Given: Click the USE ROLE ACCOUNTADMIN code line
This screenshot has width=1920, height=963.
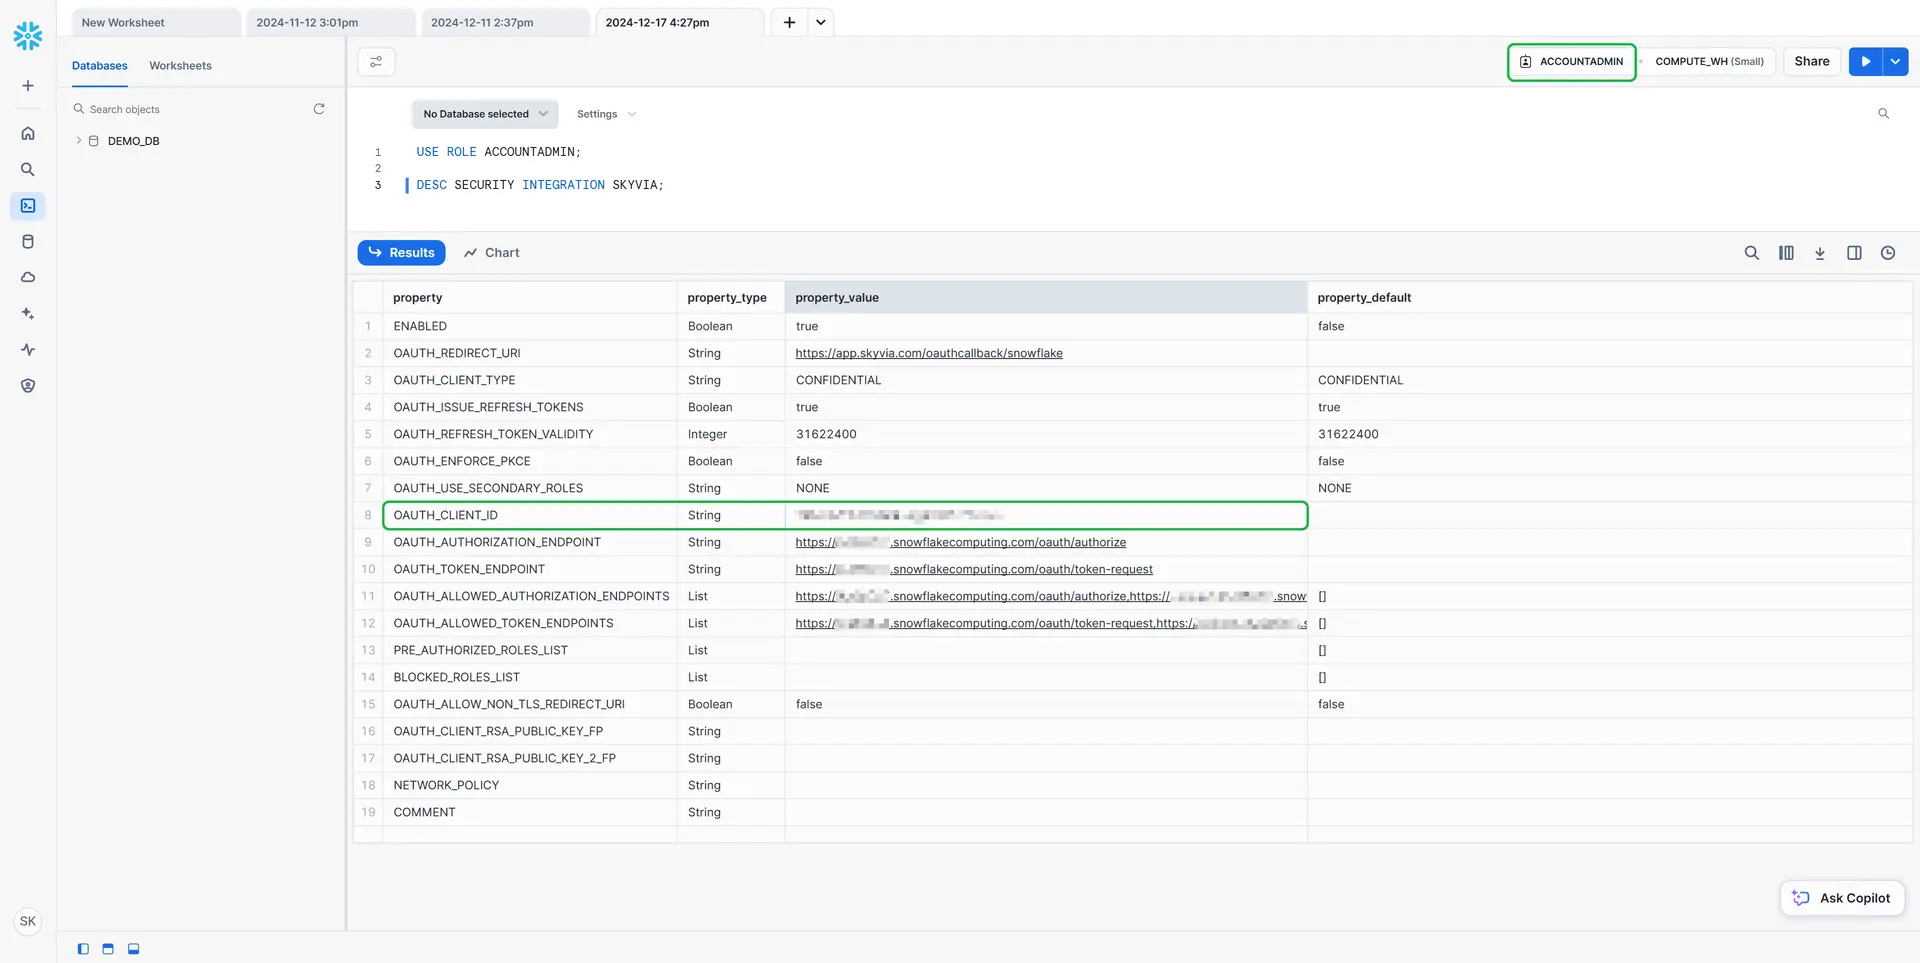Looking at the screenshot, I should (x=498, y=152).
